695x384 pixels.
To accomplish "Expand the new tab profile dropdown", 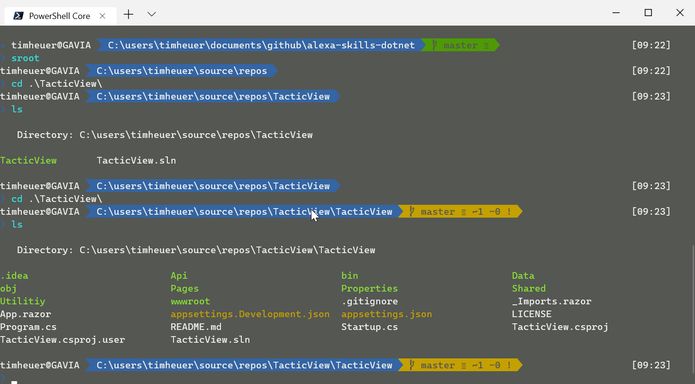I will point(152,14).
